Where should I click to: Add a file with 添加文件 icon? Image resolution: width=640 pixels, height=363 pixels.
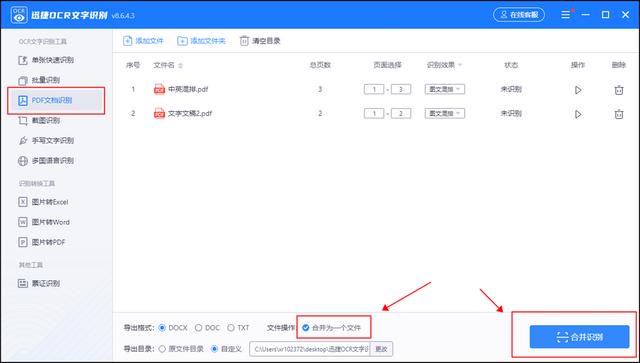pos(128,41)
